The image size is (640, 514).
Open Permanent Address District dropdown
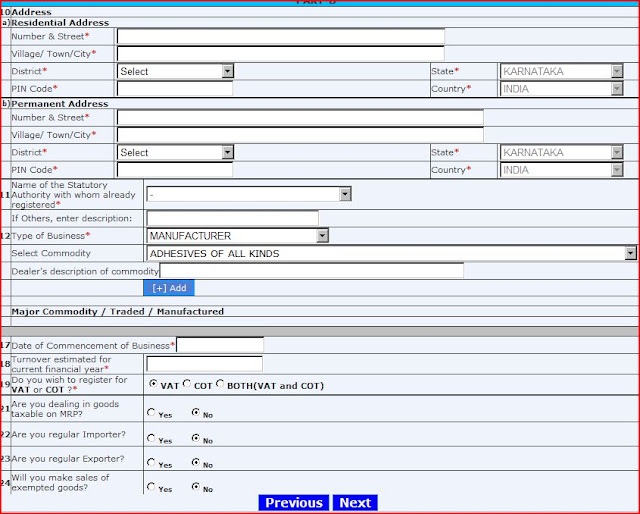[x=176, y=153]
